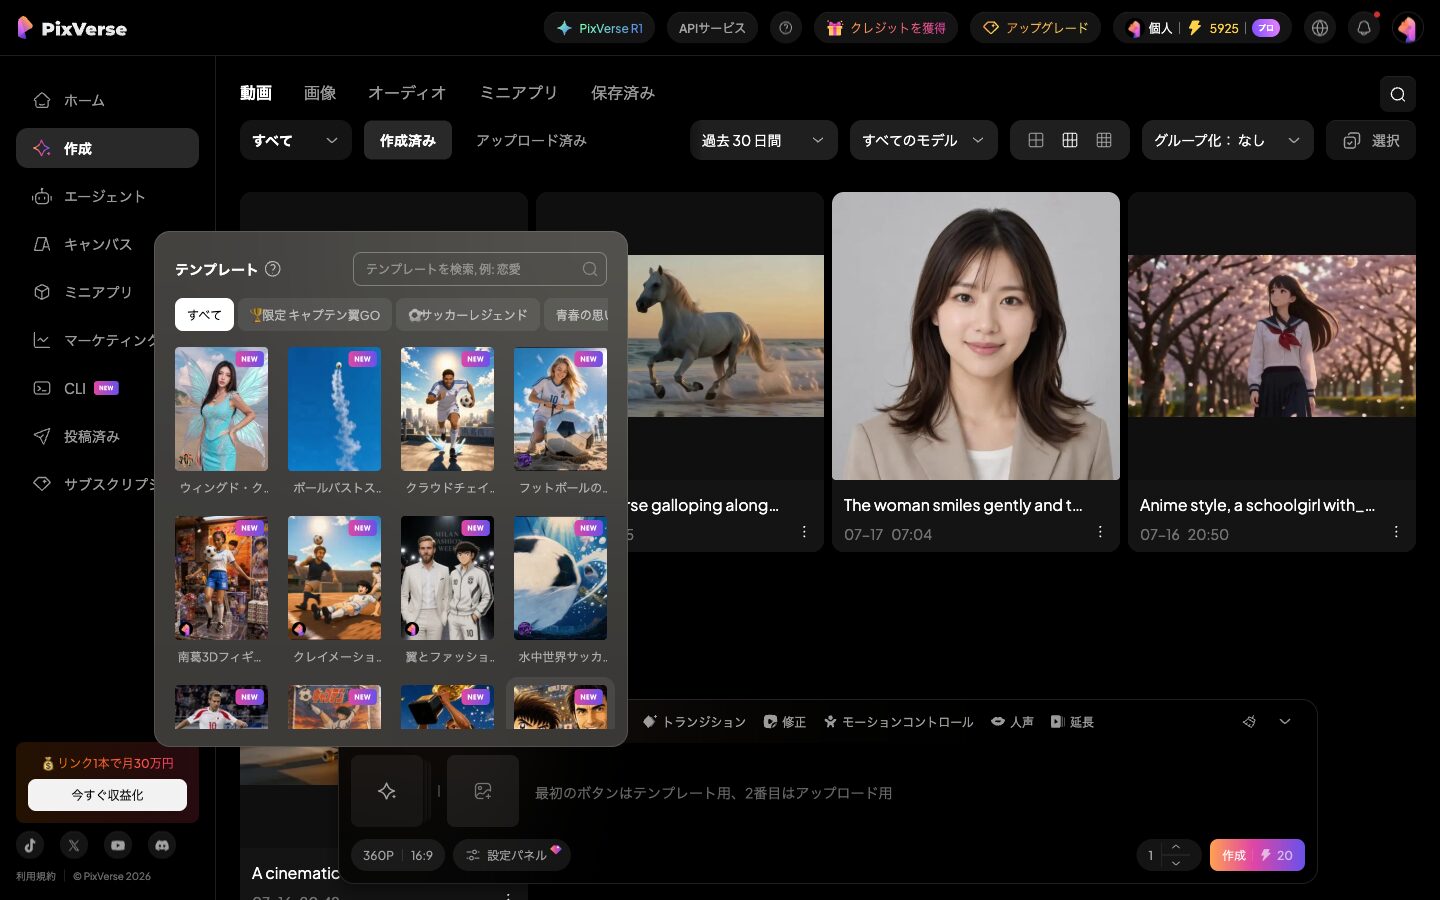
Task: Open the help question-mark icon in top bar
Action: [x=786, y=28]
